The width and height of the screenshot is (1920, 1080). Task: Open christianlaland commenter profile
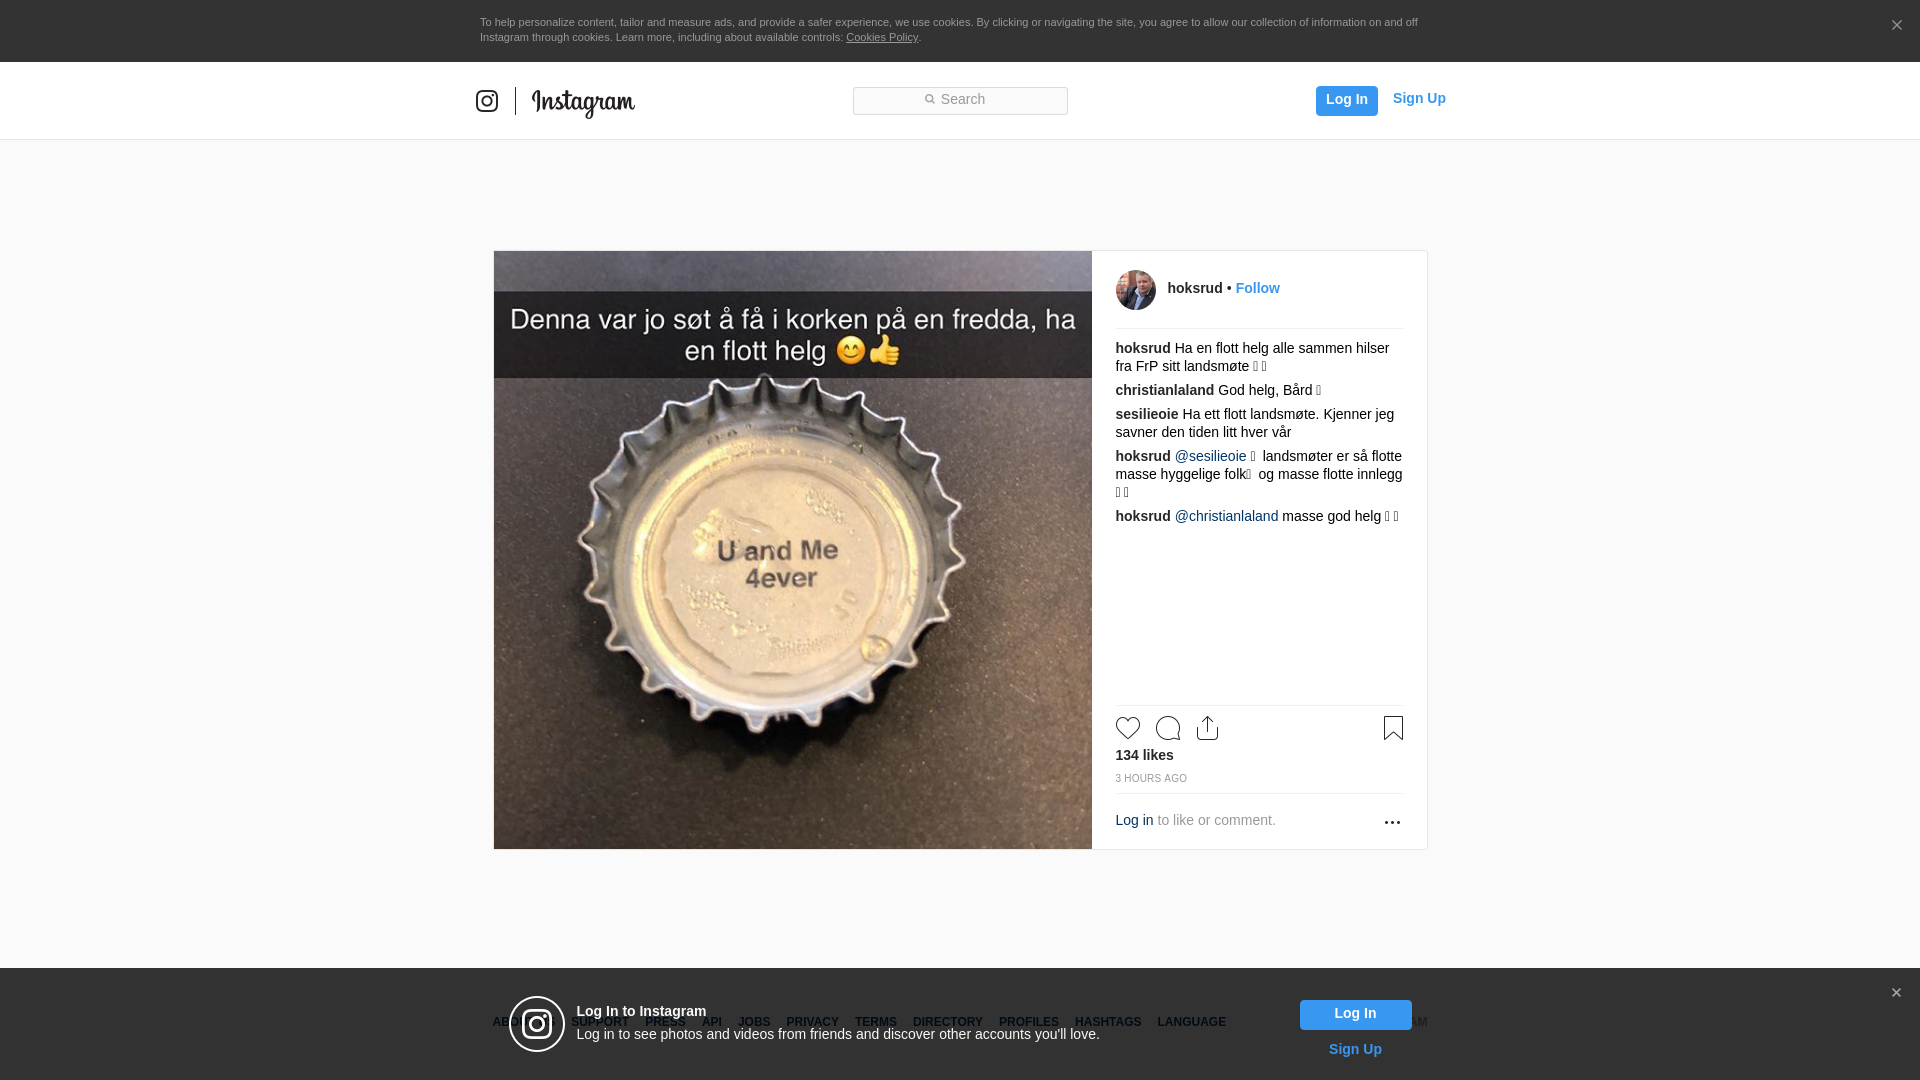click(1165, 390)
